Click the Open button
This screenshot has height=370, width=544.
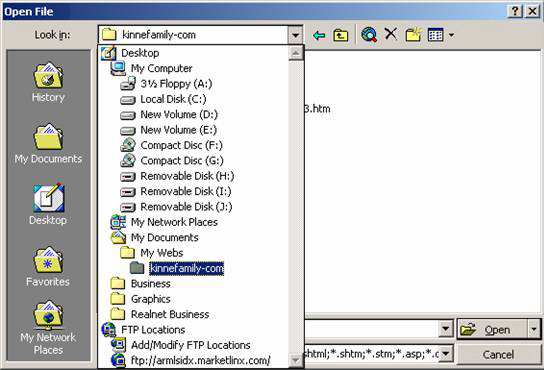[x=493, y=329]
